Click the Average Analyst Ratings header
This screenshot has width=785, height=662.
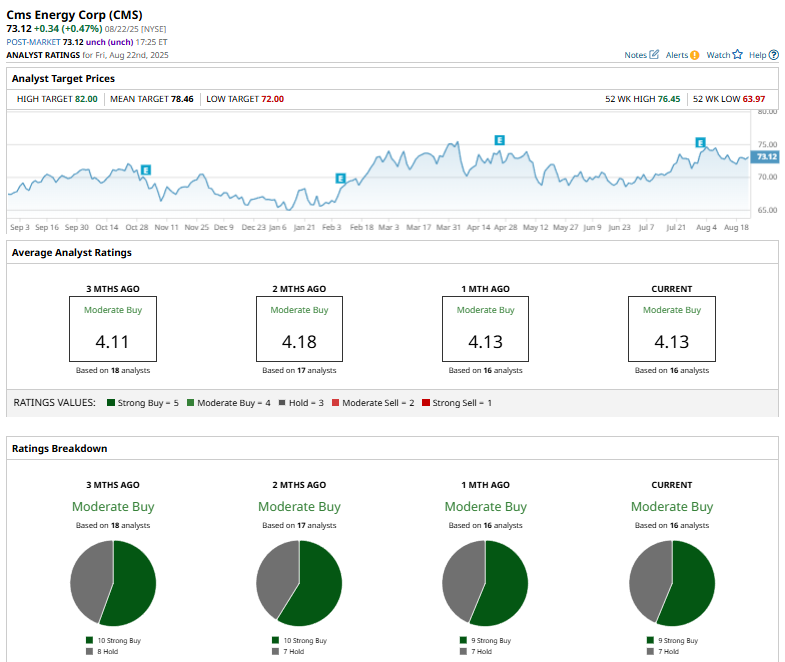(x=72, y=253)
